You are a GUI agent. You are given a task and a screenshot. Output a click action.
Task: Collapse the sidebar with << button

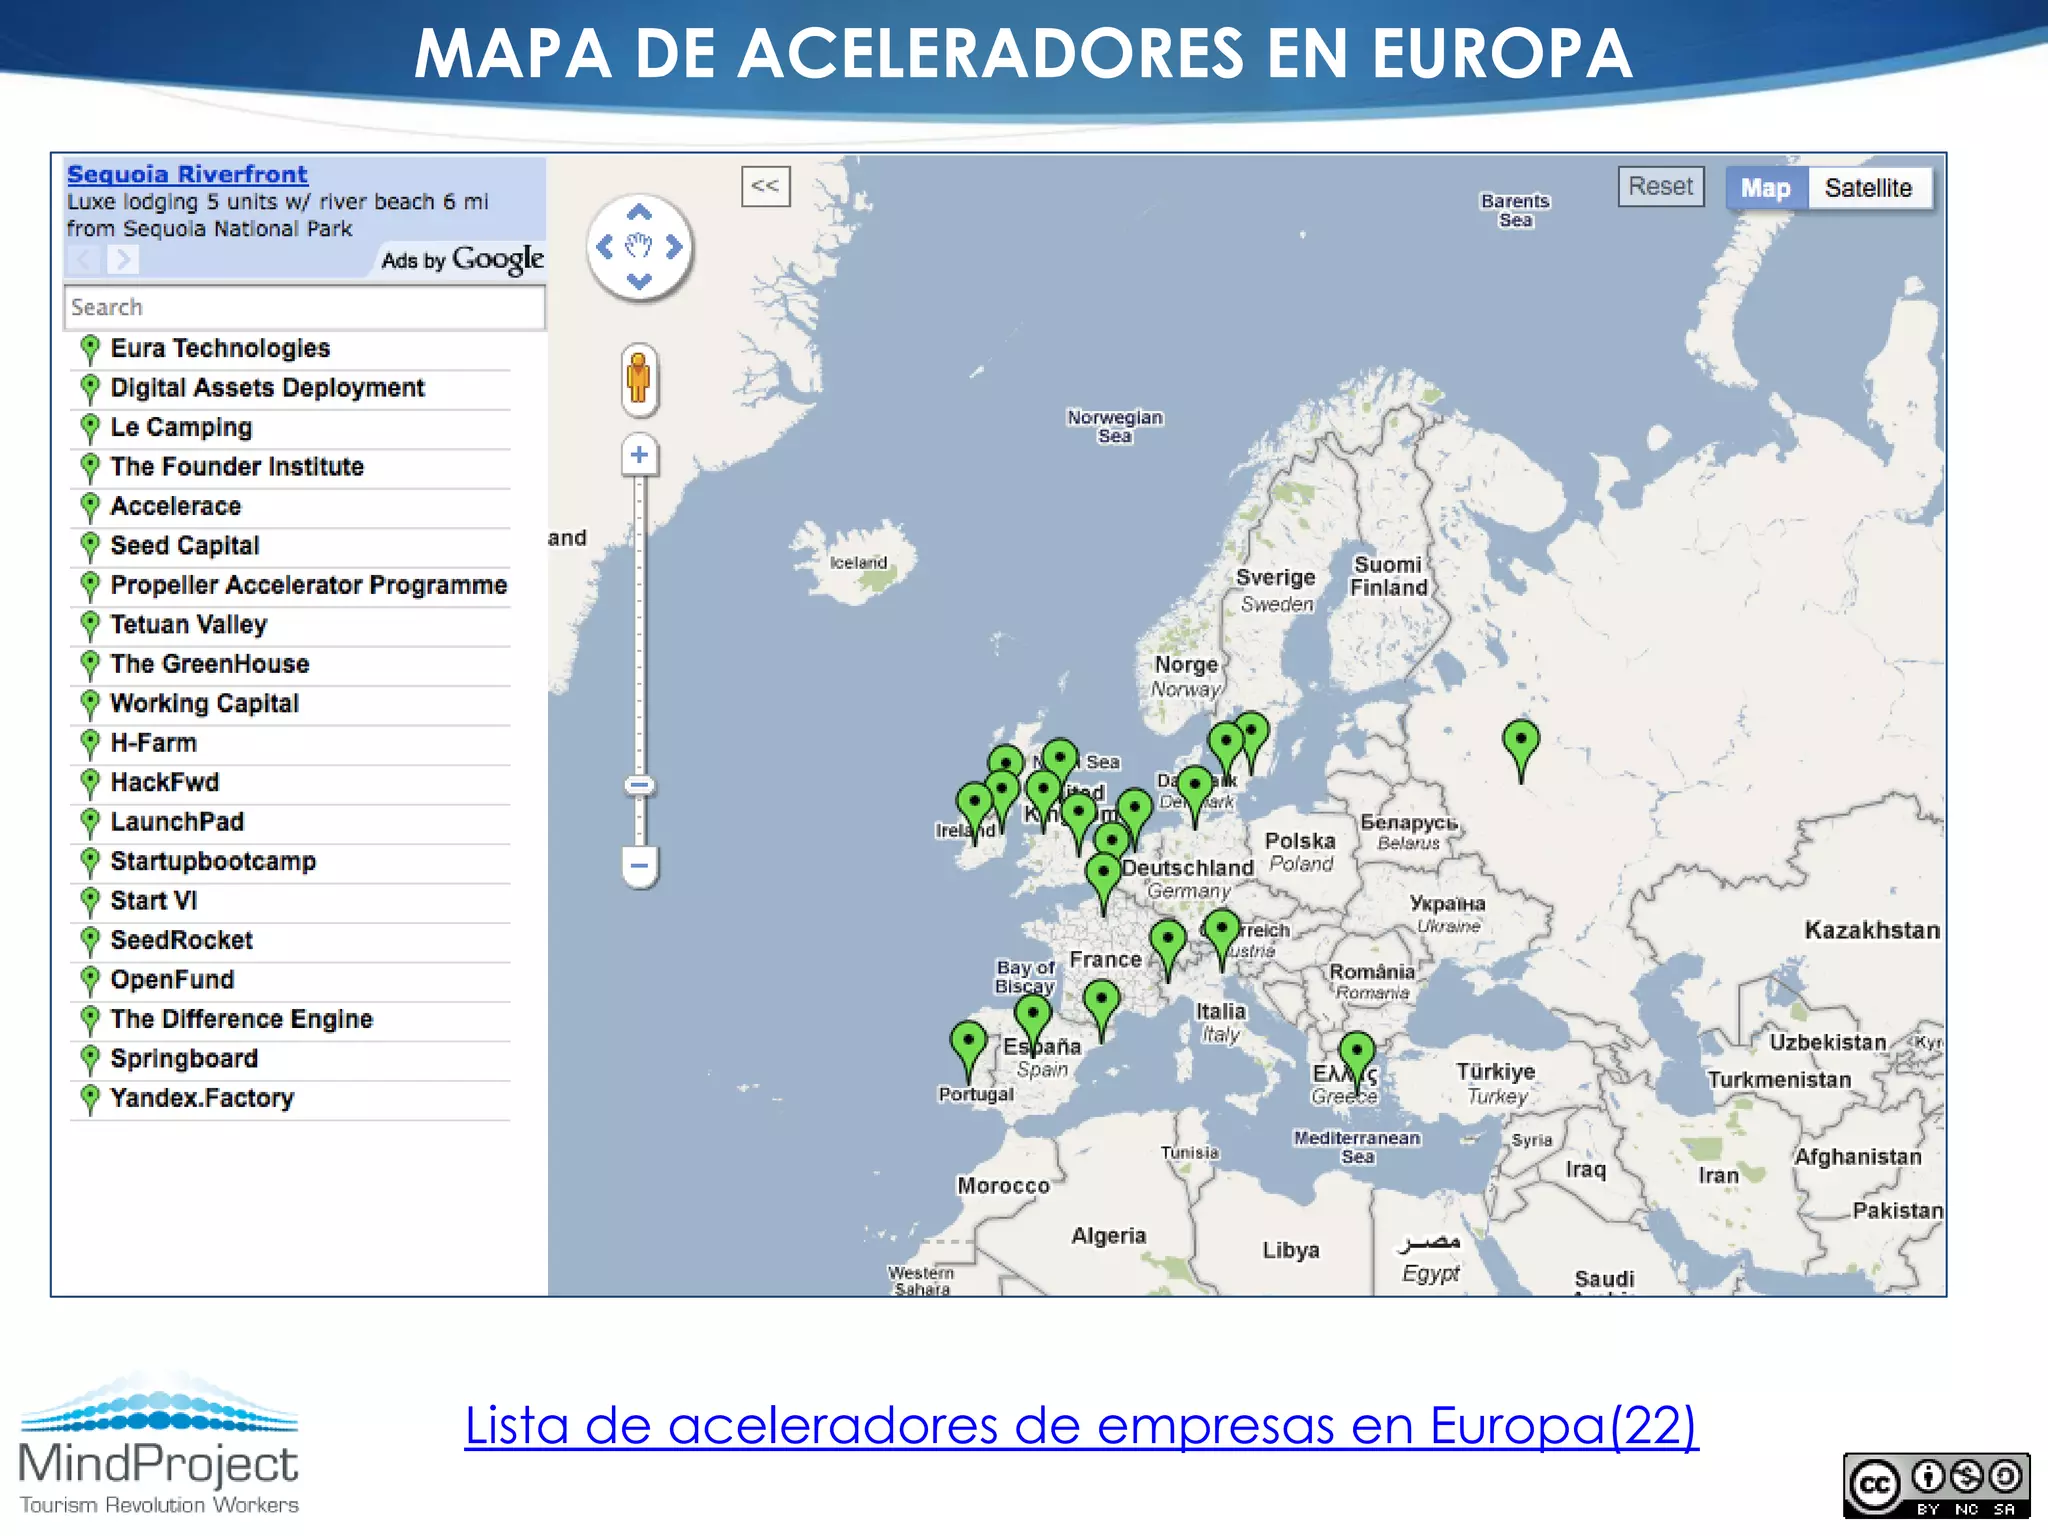click(766, 187)
